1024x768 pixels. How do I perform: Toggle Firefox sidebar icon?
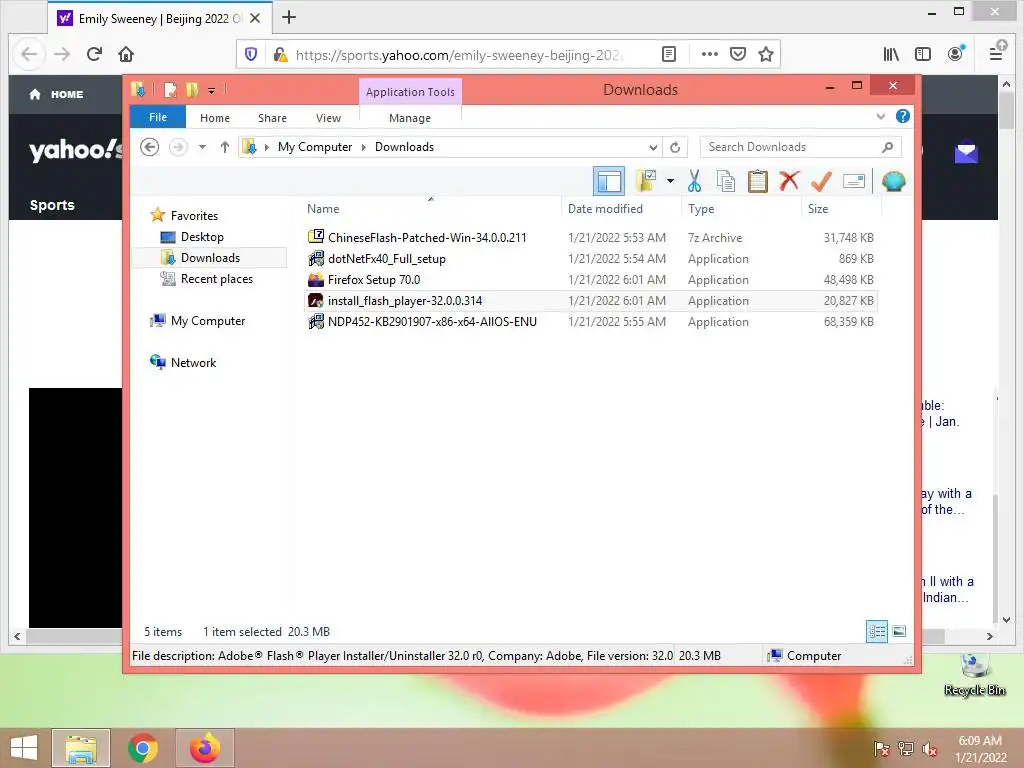coord(923,54)
